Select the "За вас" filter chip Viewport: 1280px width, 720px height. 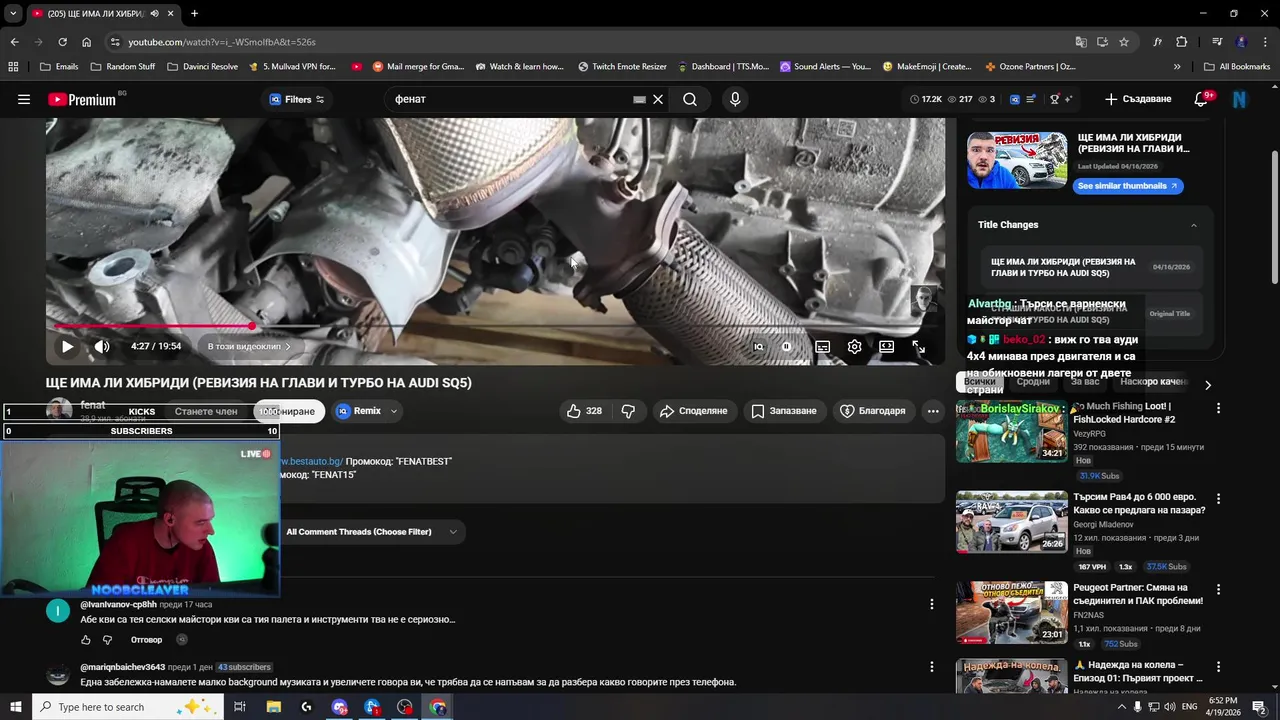pos(1085,382)
